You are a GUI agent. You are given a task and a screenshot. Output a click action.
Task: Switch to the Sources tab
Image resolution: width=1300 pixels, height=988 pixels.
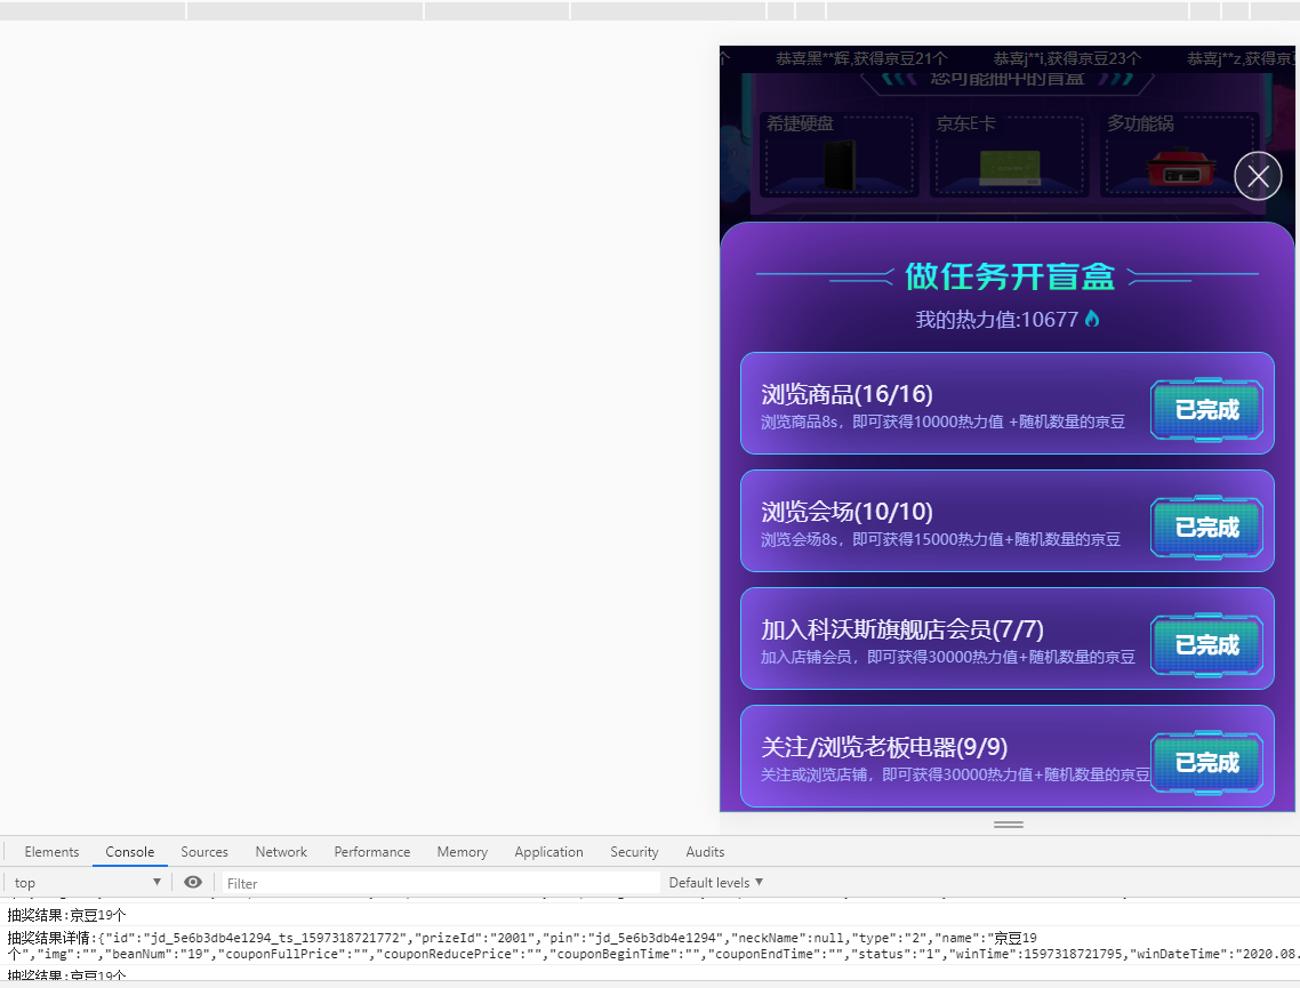(204, 851)
